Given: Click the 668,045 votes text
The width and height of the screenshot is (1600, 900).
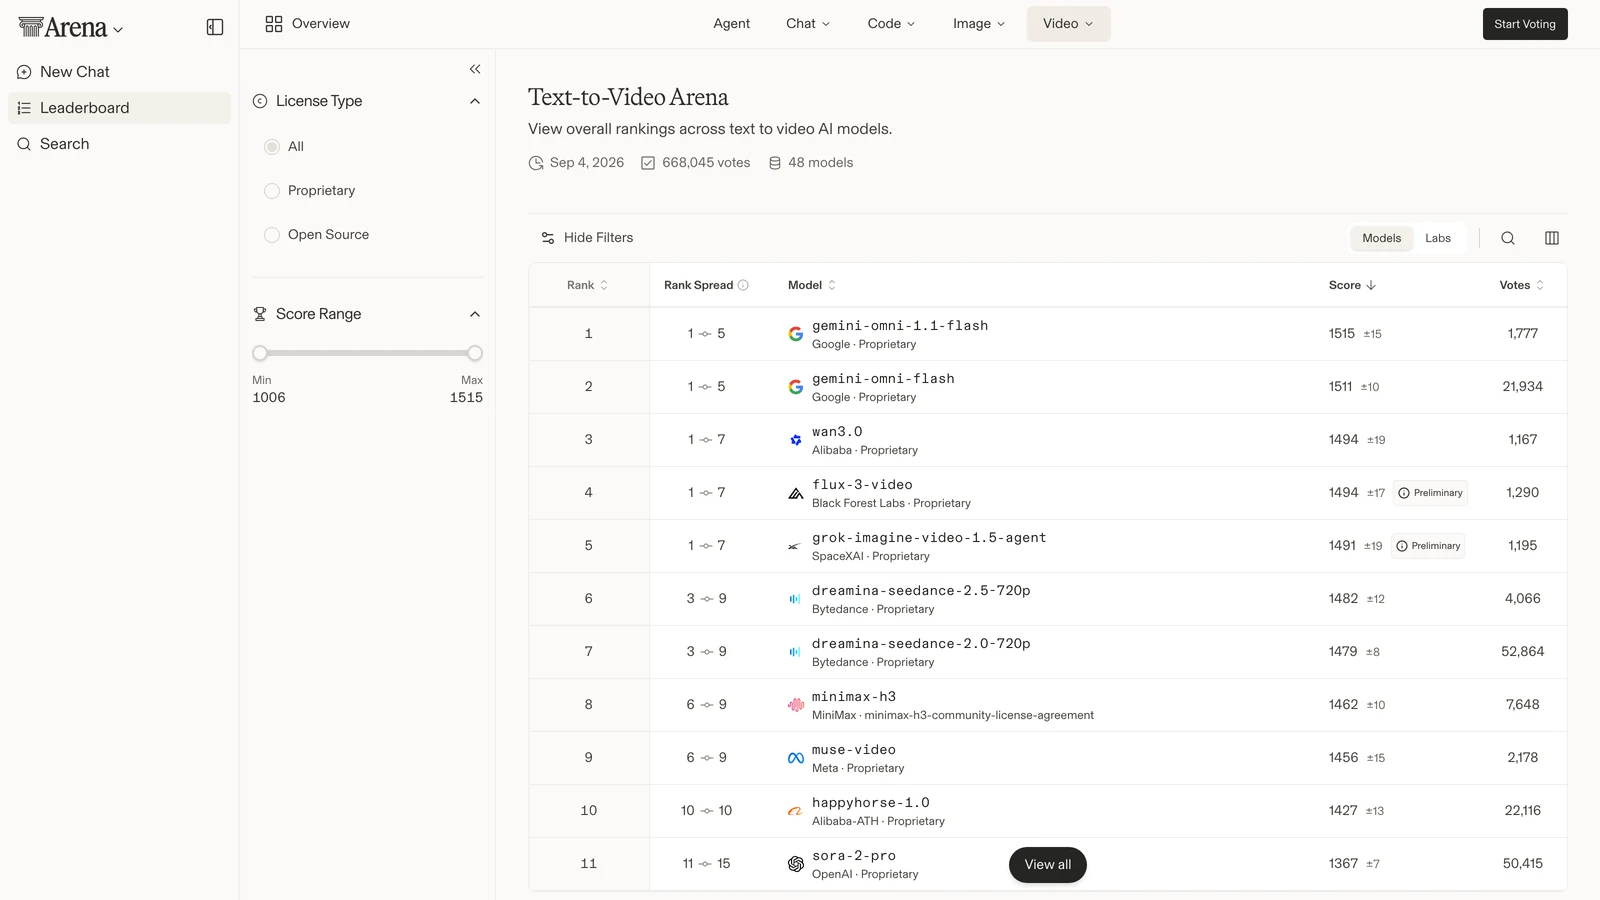Looking at the screenshot, I should pyautogui.click(x=706, y=163).
